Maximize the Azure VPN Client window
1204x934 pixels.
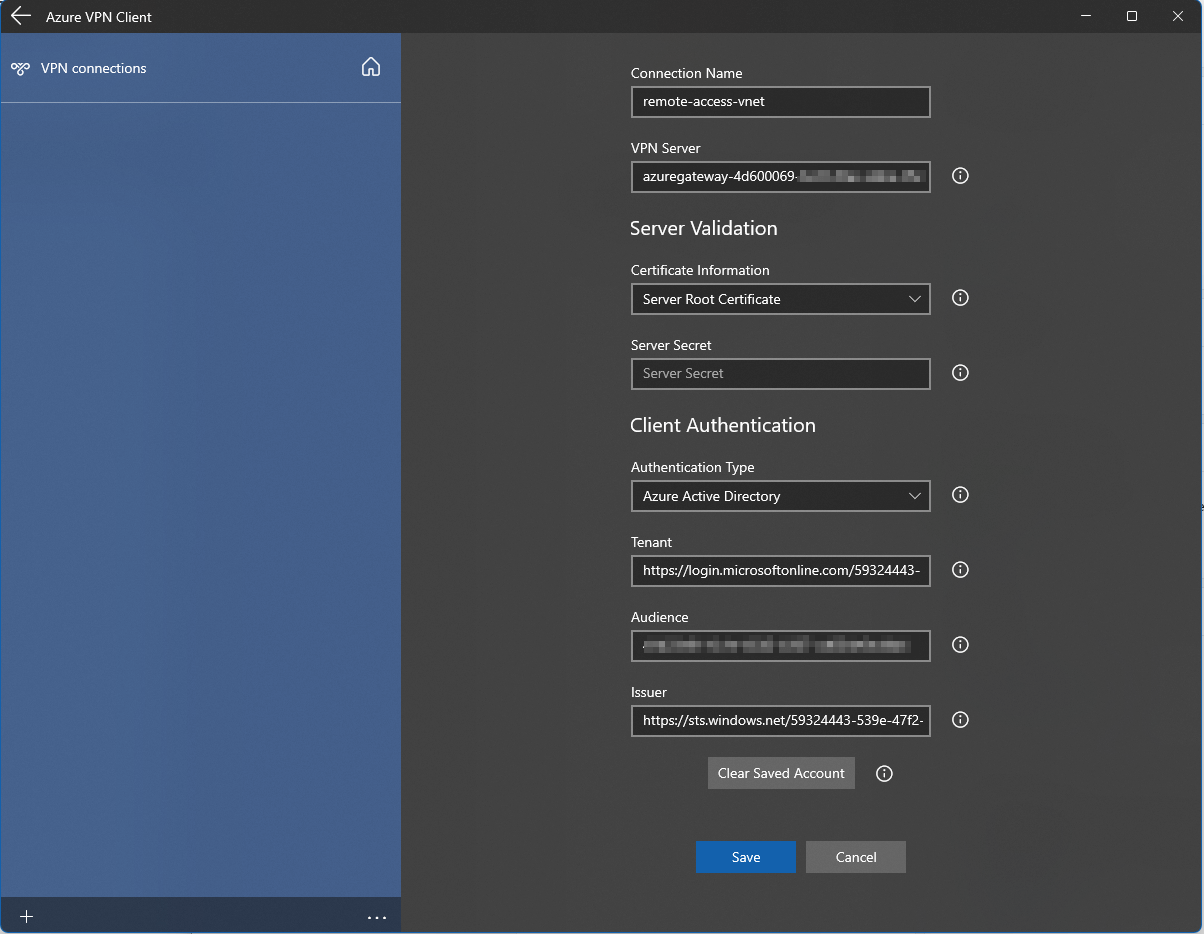(x=1132, y=16)
